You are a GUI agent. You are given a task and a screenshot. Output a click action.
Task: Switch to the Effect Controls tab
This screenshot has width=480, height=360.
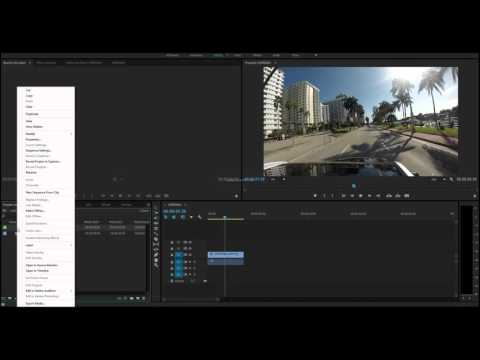coord(46,62)
